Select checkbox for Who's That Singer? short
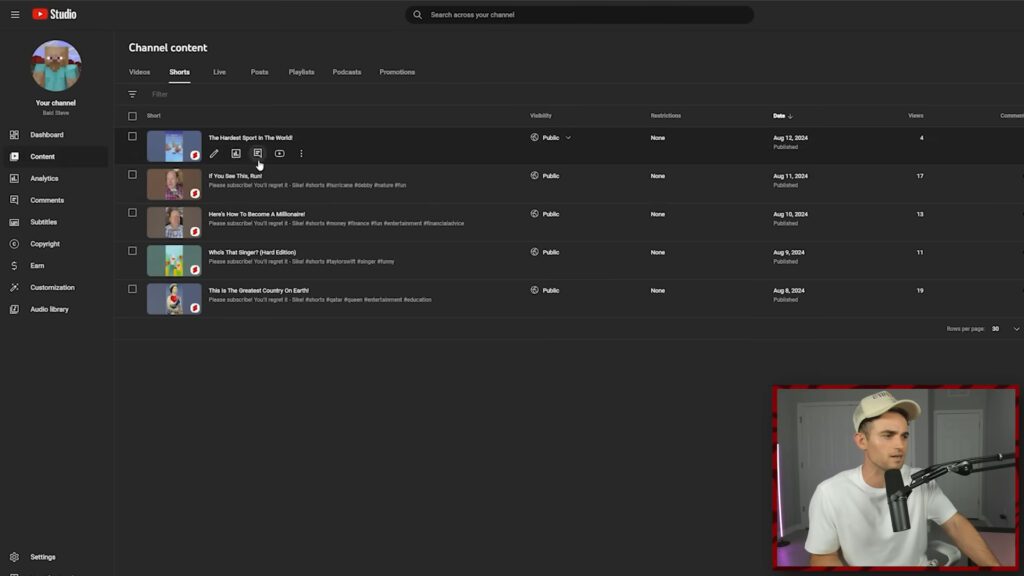This screenshot has width=1024, height=576. [x=132, y=251]
